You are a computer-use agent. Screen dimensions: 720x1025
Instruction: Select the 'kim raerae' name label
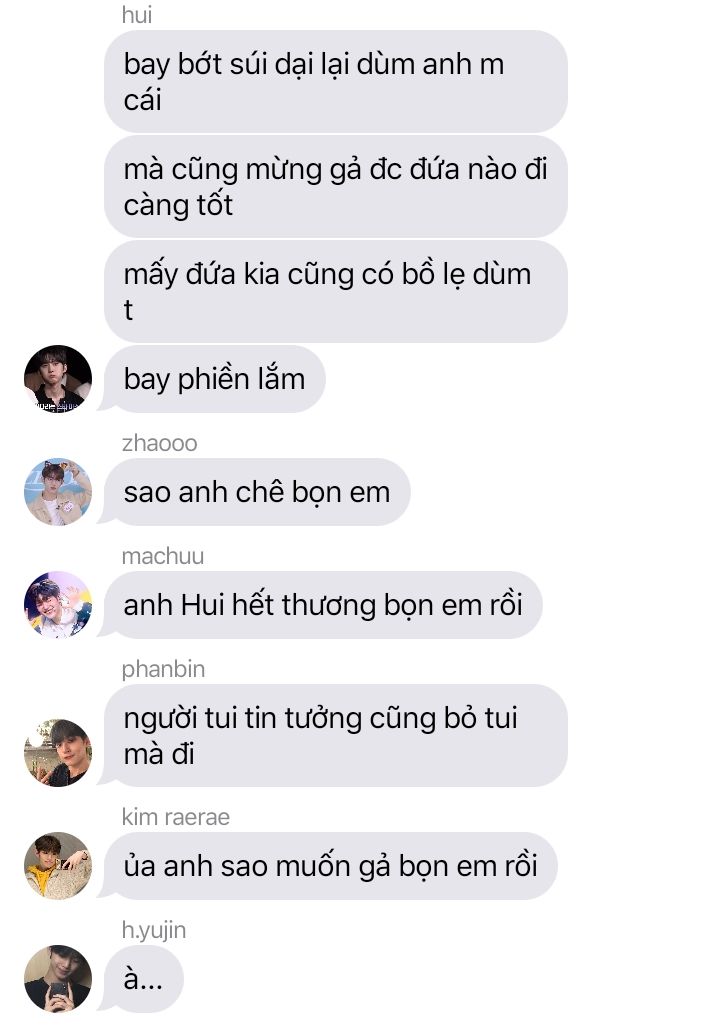tap(176, 817)
